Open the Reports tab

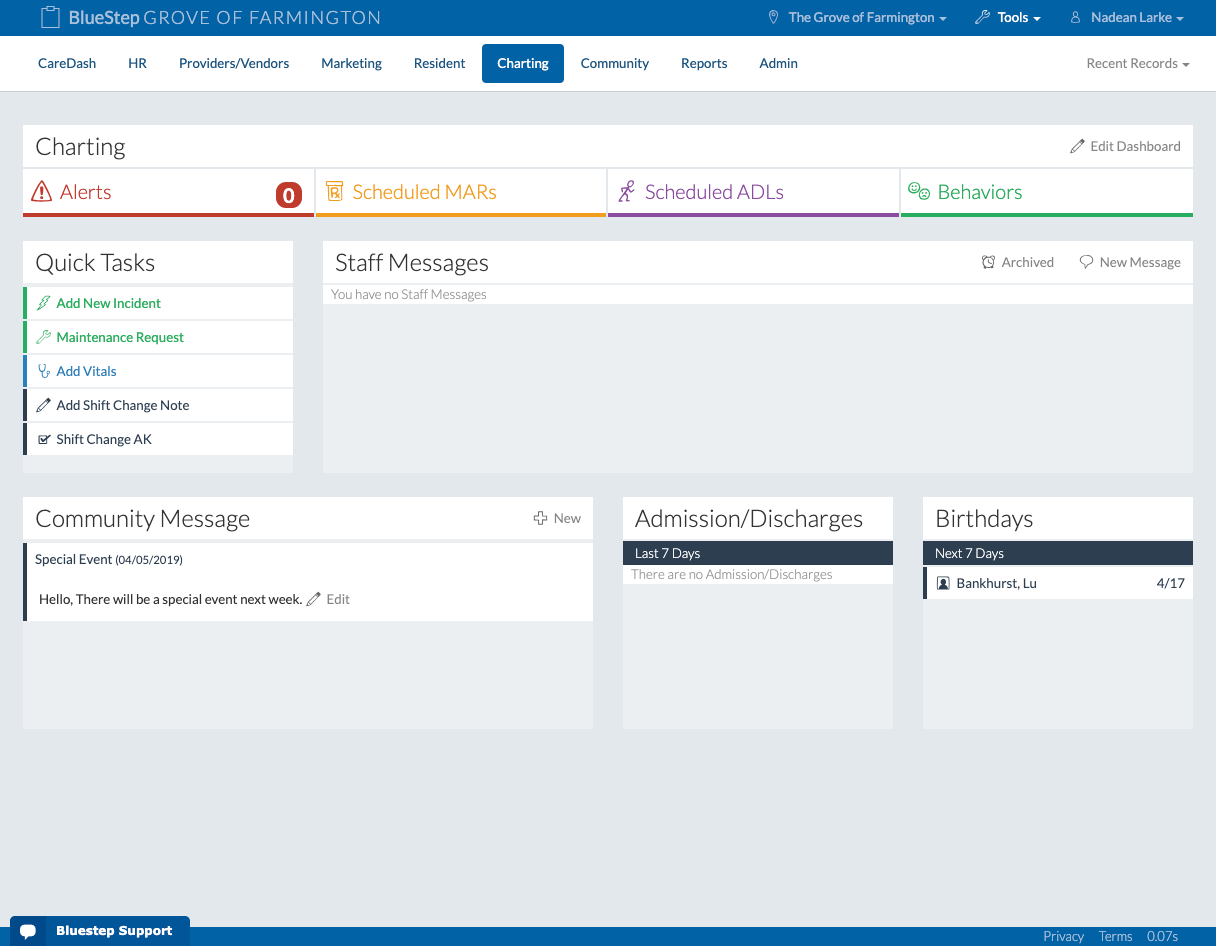coord(704,63)
